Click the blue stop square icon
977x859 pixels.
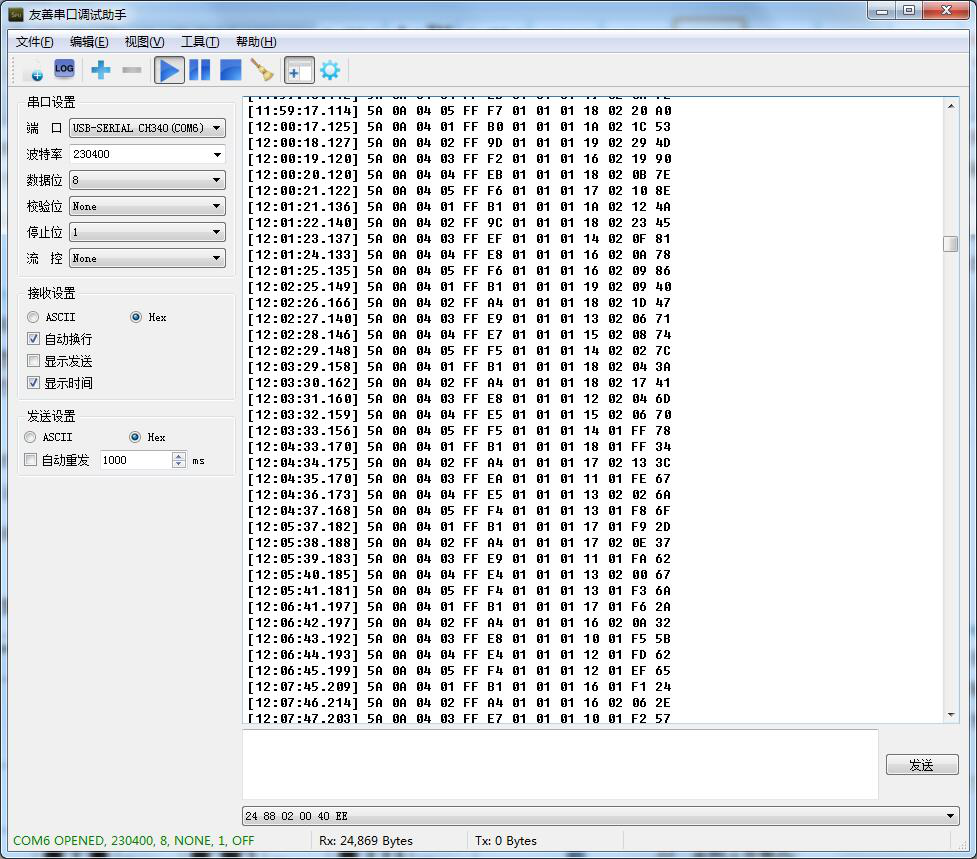coord(231,70)
